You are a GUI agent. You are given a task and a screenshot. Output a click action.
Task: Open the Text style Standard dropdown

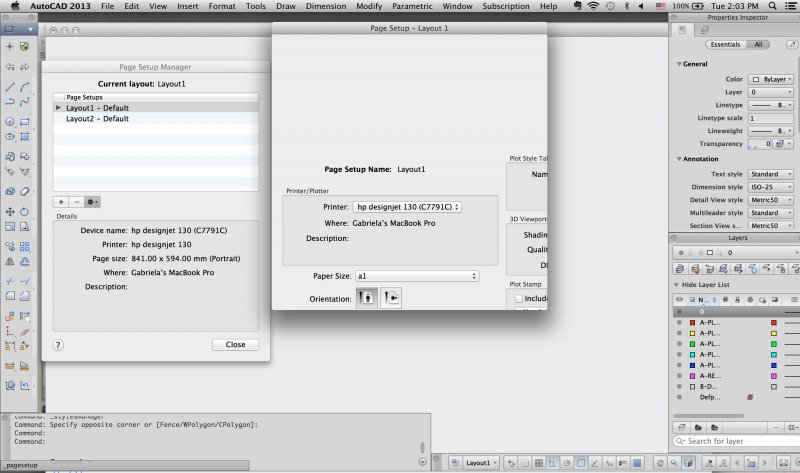(x=771, y=174)
